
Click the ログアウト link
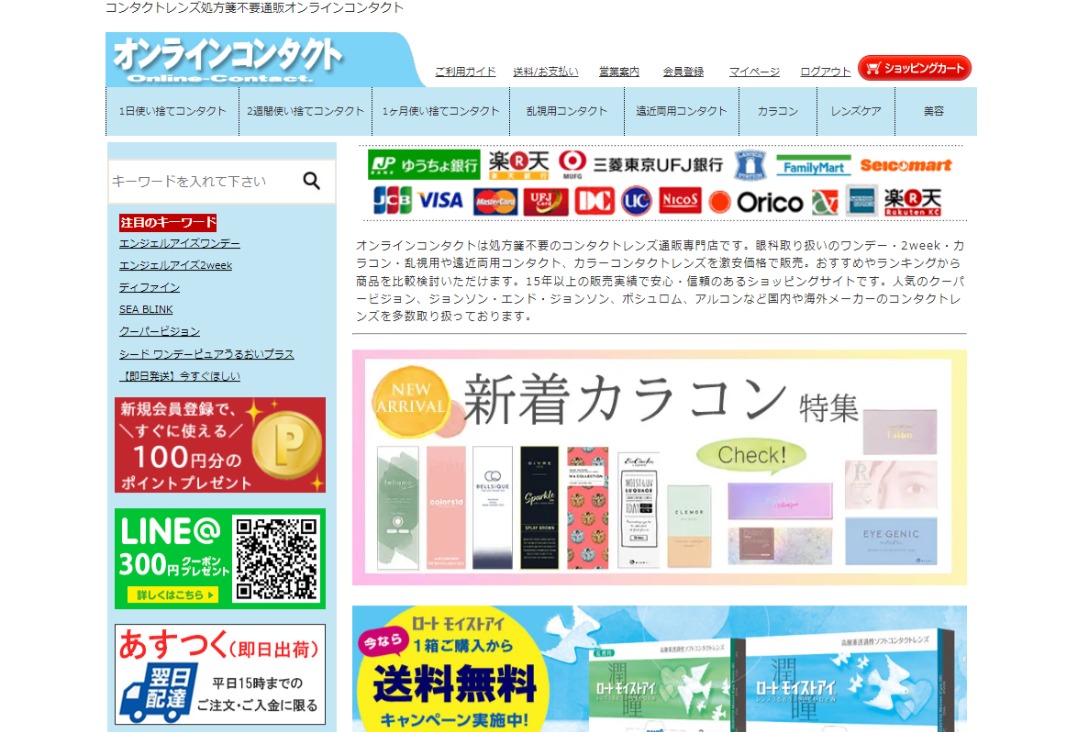tap(825, 72)
